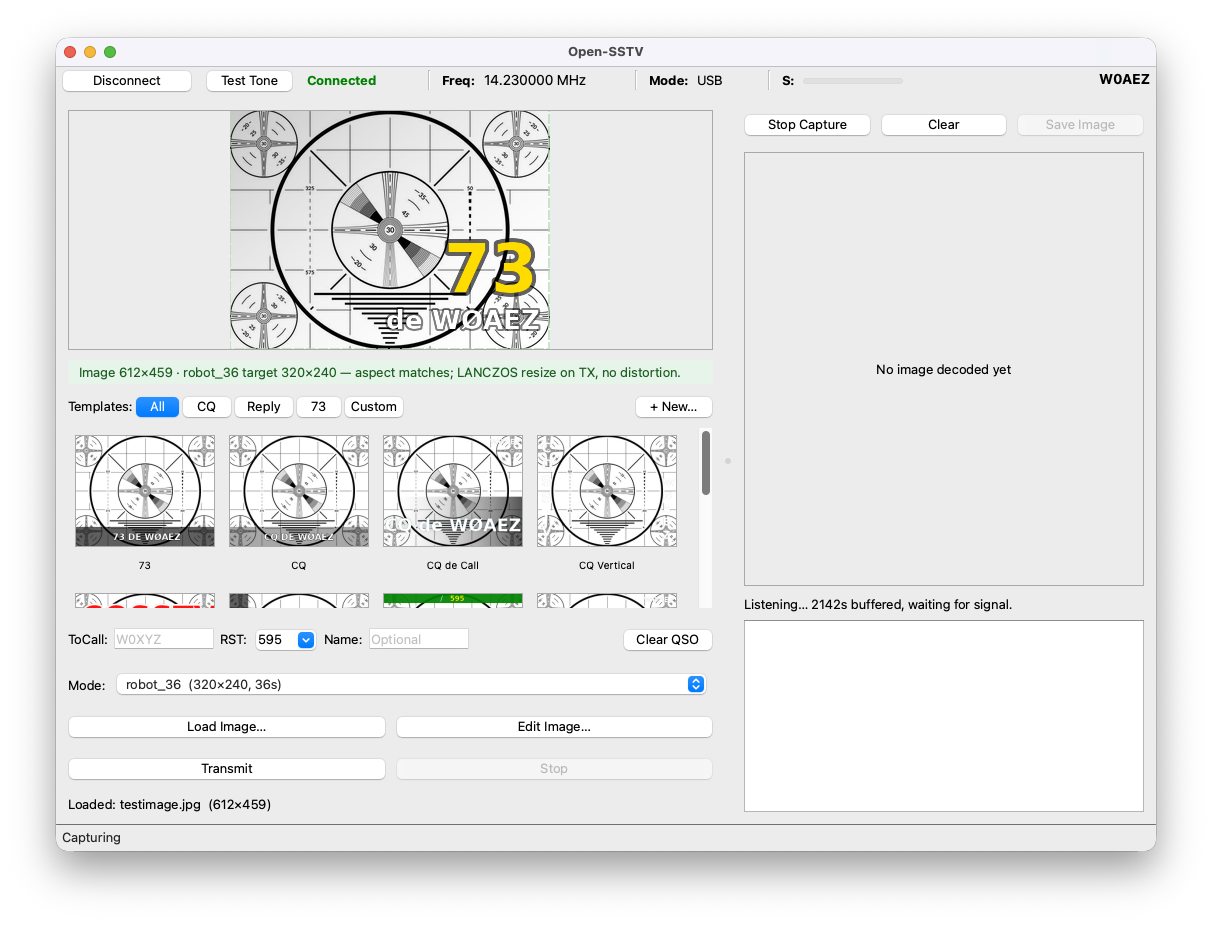Click the disabled Save Image button
The width and height of the screenshot is (1212, 925).
[x=1080, y=125]
